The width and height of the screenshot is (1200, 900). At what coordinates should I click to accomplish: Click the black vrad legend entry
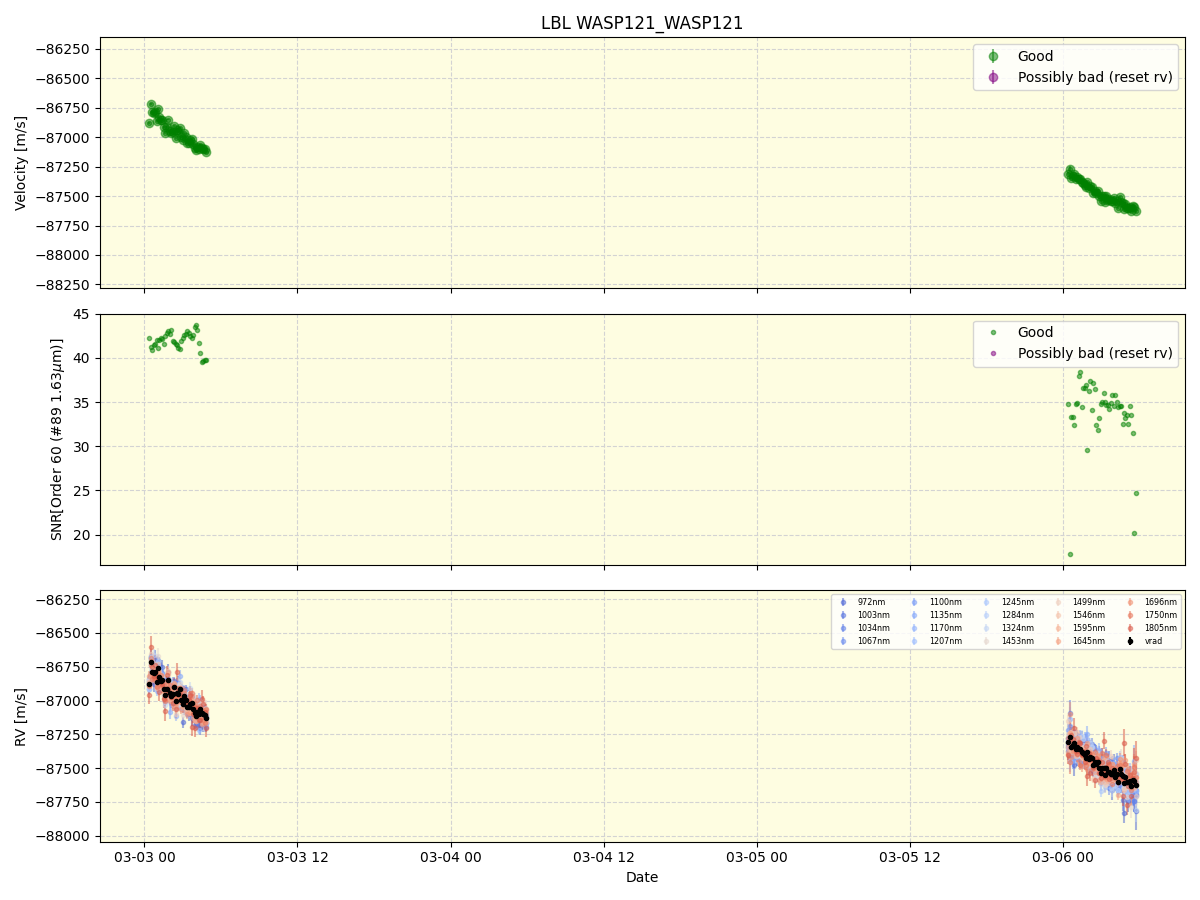1144,641
